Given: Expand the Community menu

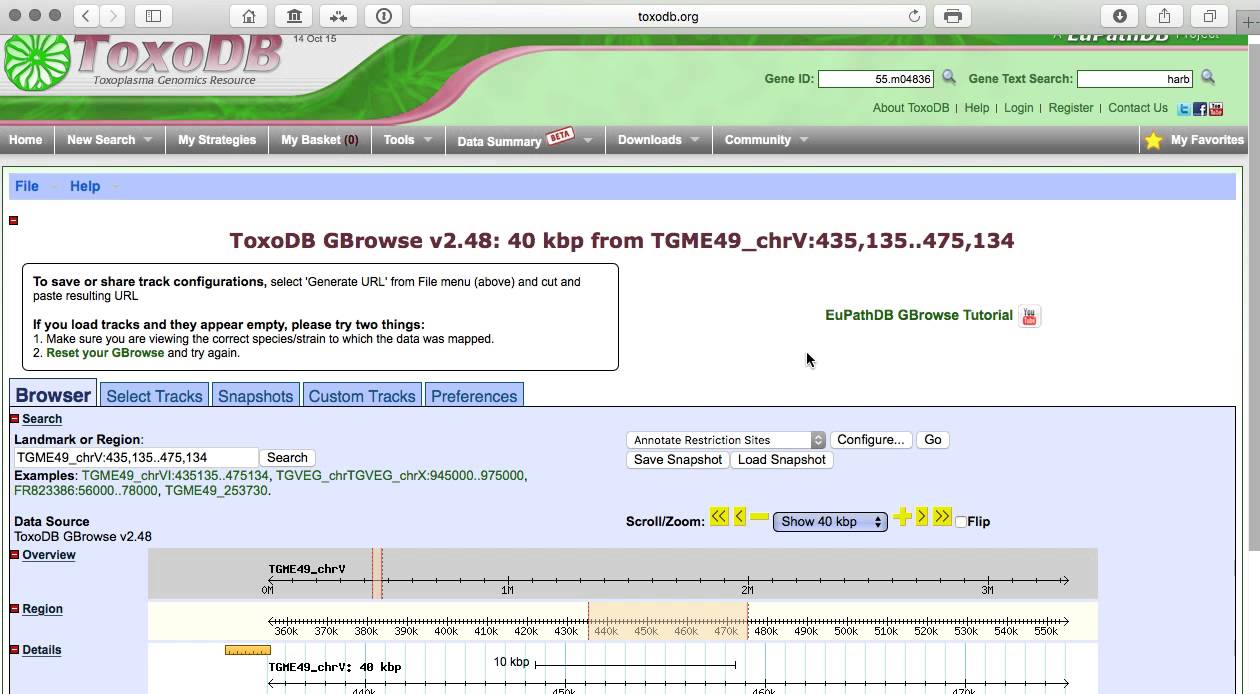Looking at the screenshot, I should point(766,140).
